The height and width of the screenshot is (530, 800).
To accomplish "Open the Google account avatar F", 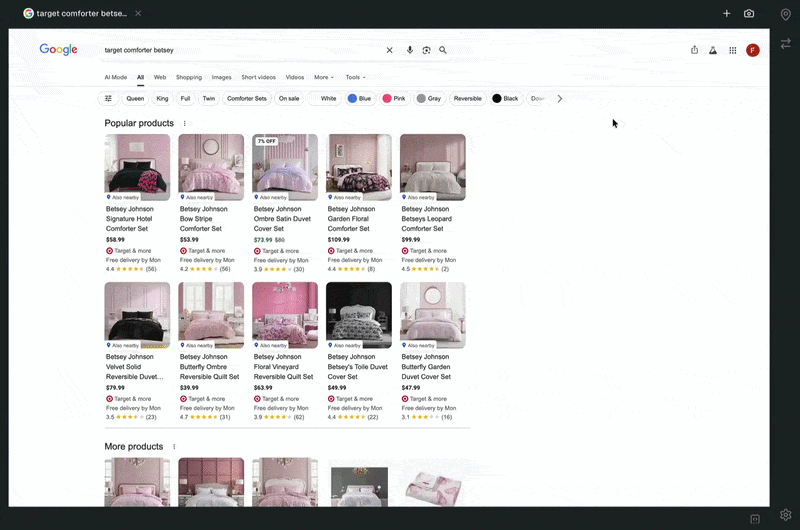I will tap(753, 50).
